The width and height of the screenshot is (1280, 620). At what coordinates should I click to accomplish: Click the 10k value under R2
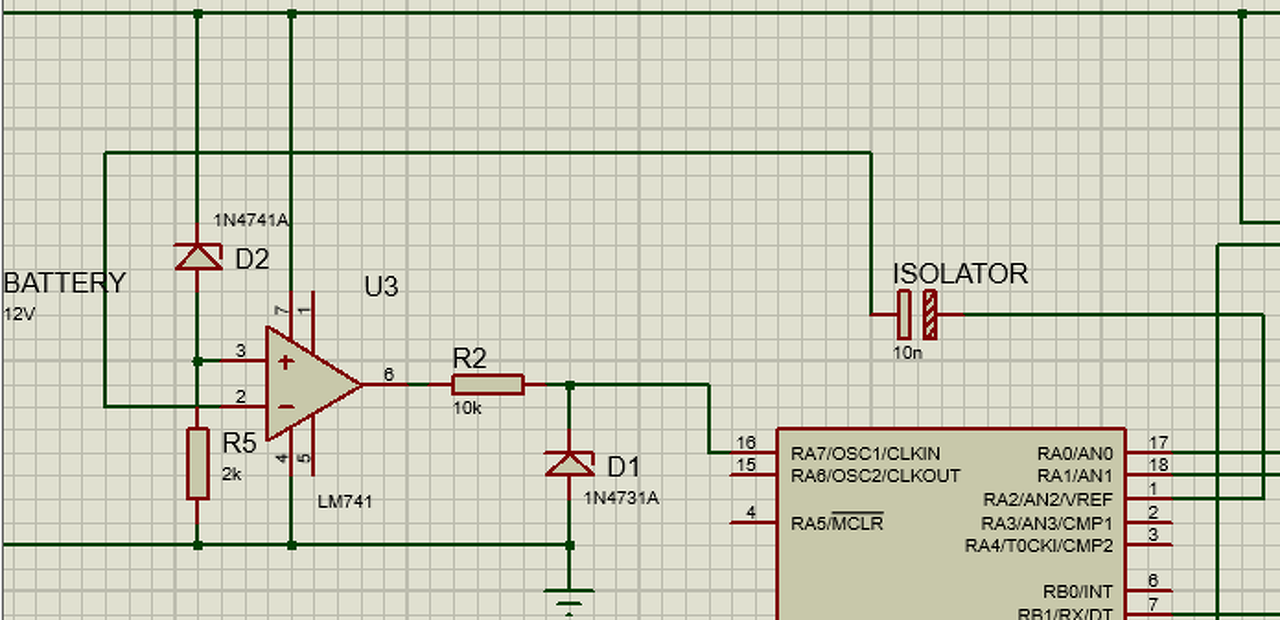point(467,408)
